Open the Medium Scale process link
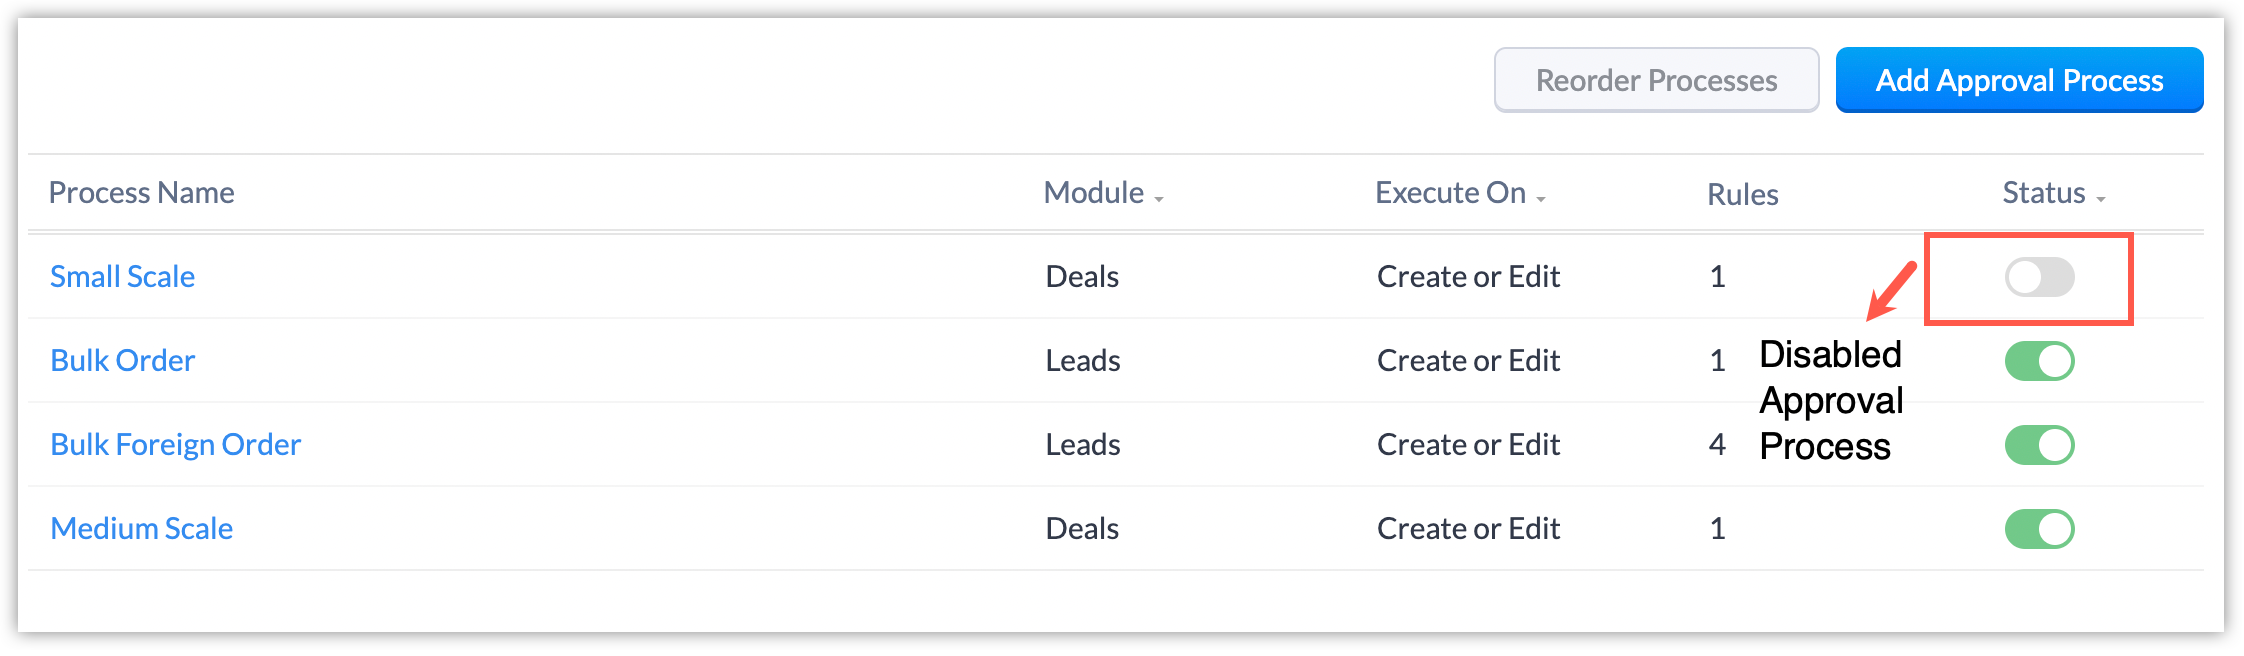This screenshot has width=2244, height=656. point(141,529)
